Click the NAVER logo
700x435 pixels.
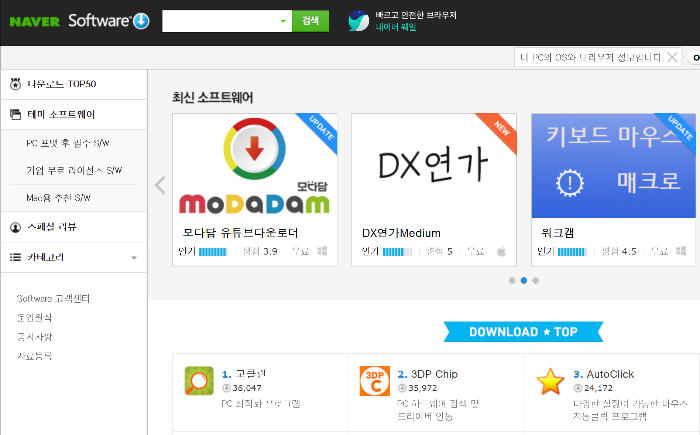pyautogui.click(x=34, y=21)
